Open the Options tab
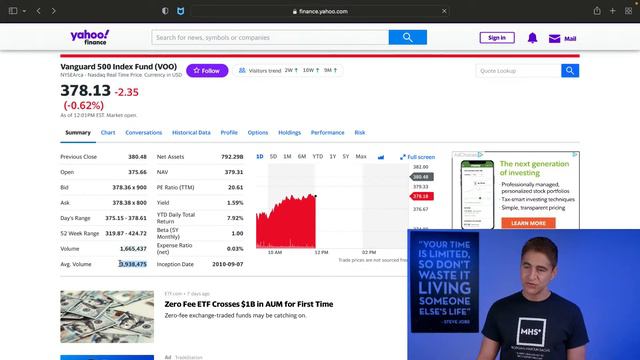The height and width of the screenshot is (360, 640). (x=258, y=133)
